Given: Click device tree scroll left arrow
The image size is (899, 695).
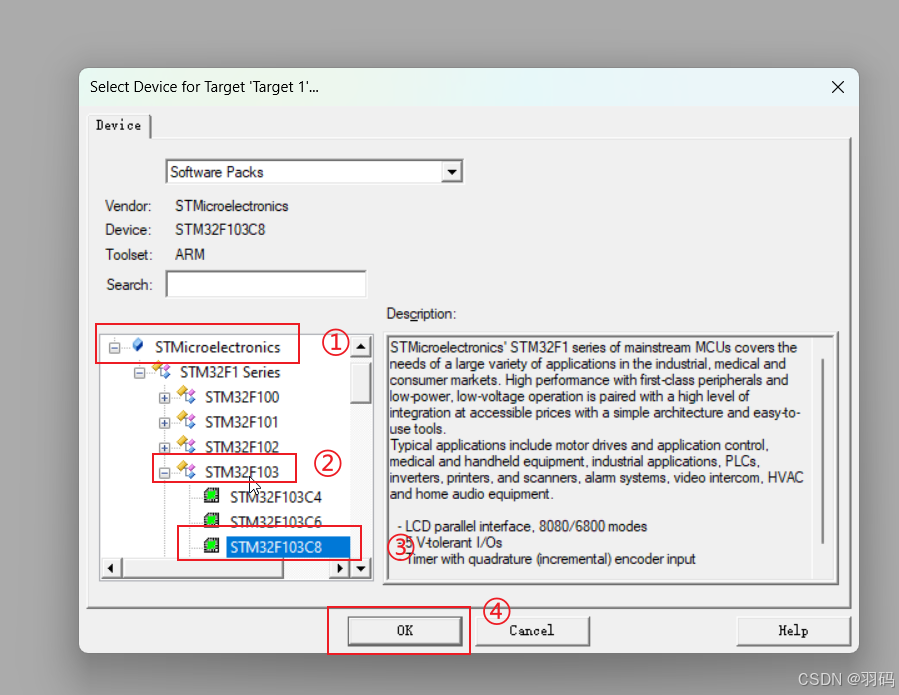Looking at the screenshot, I should click(111, 568).
